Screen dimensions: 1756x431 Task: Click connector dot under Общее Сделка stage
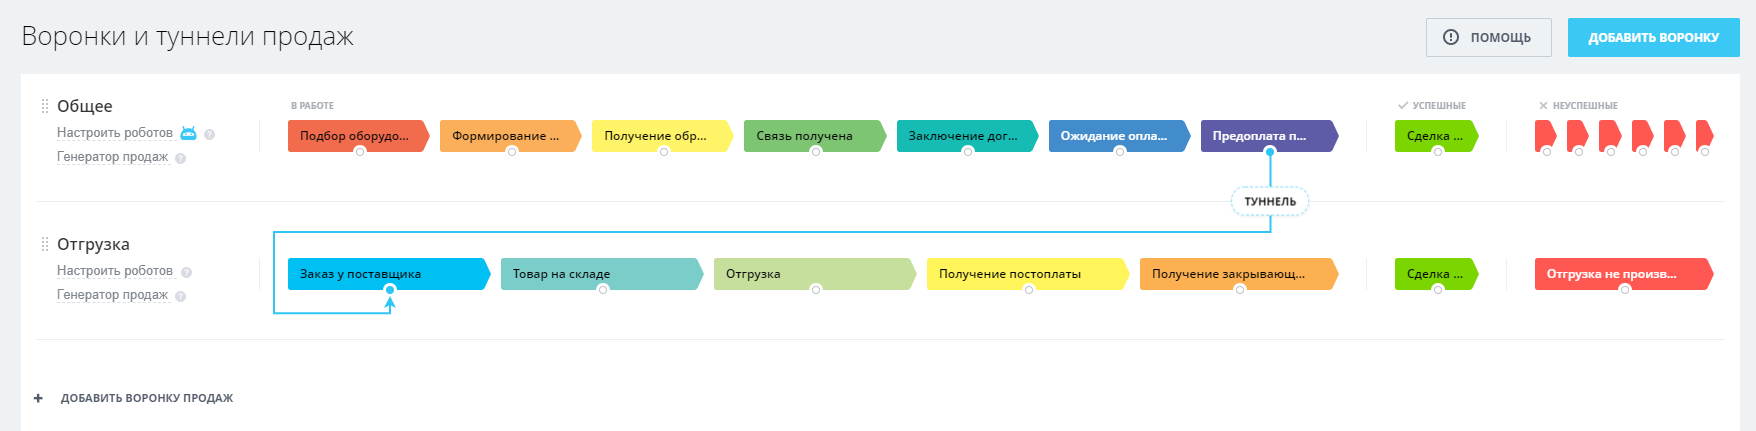point(1437,152)
